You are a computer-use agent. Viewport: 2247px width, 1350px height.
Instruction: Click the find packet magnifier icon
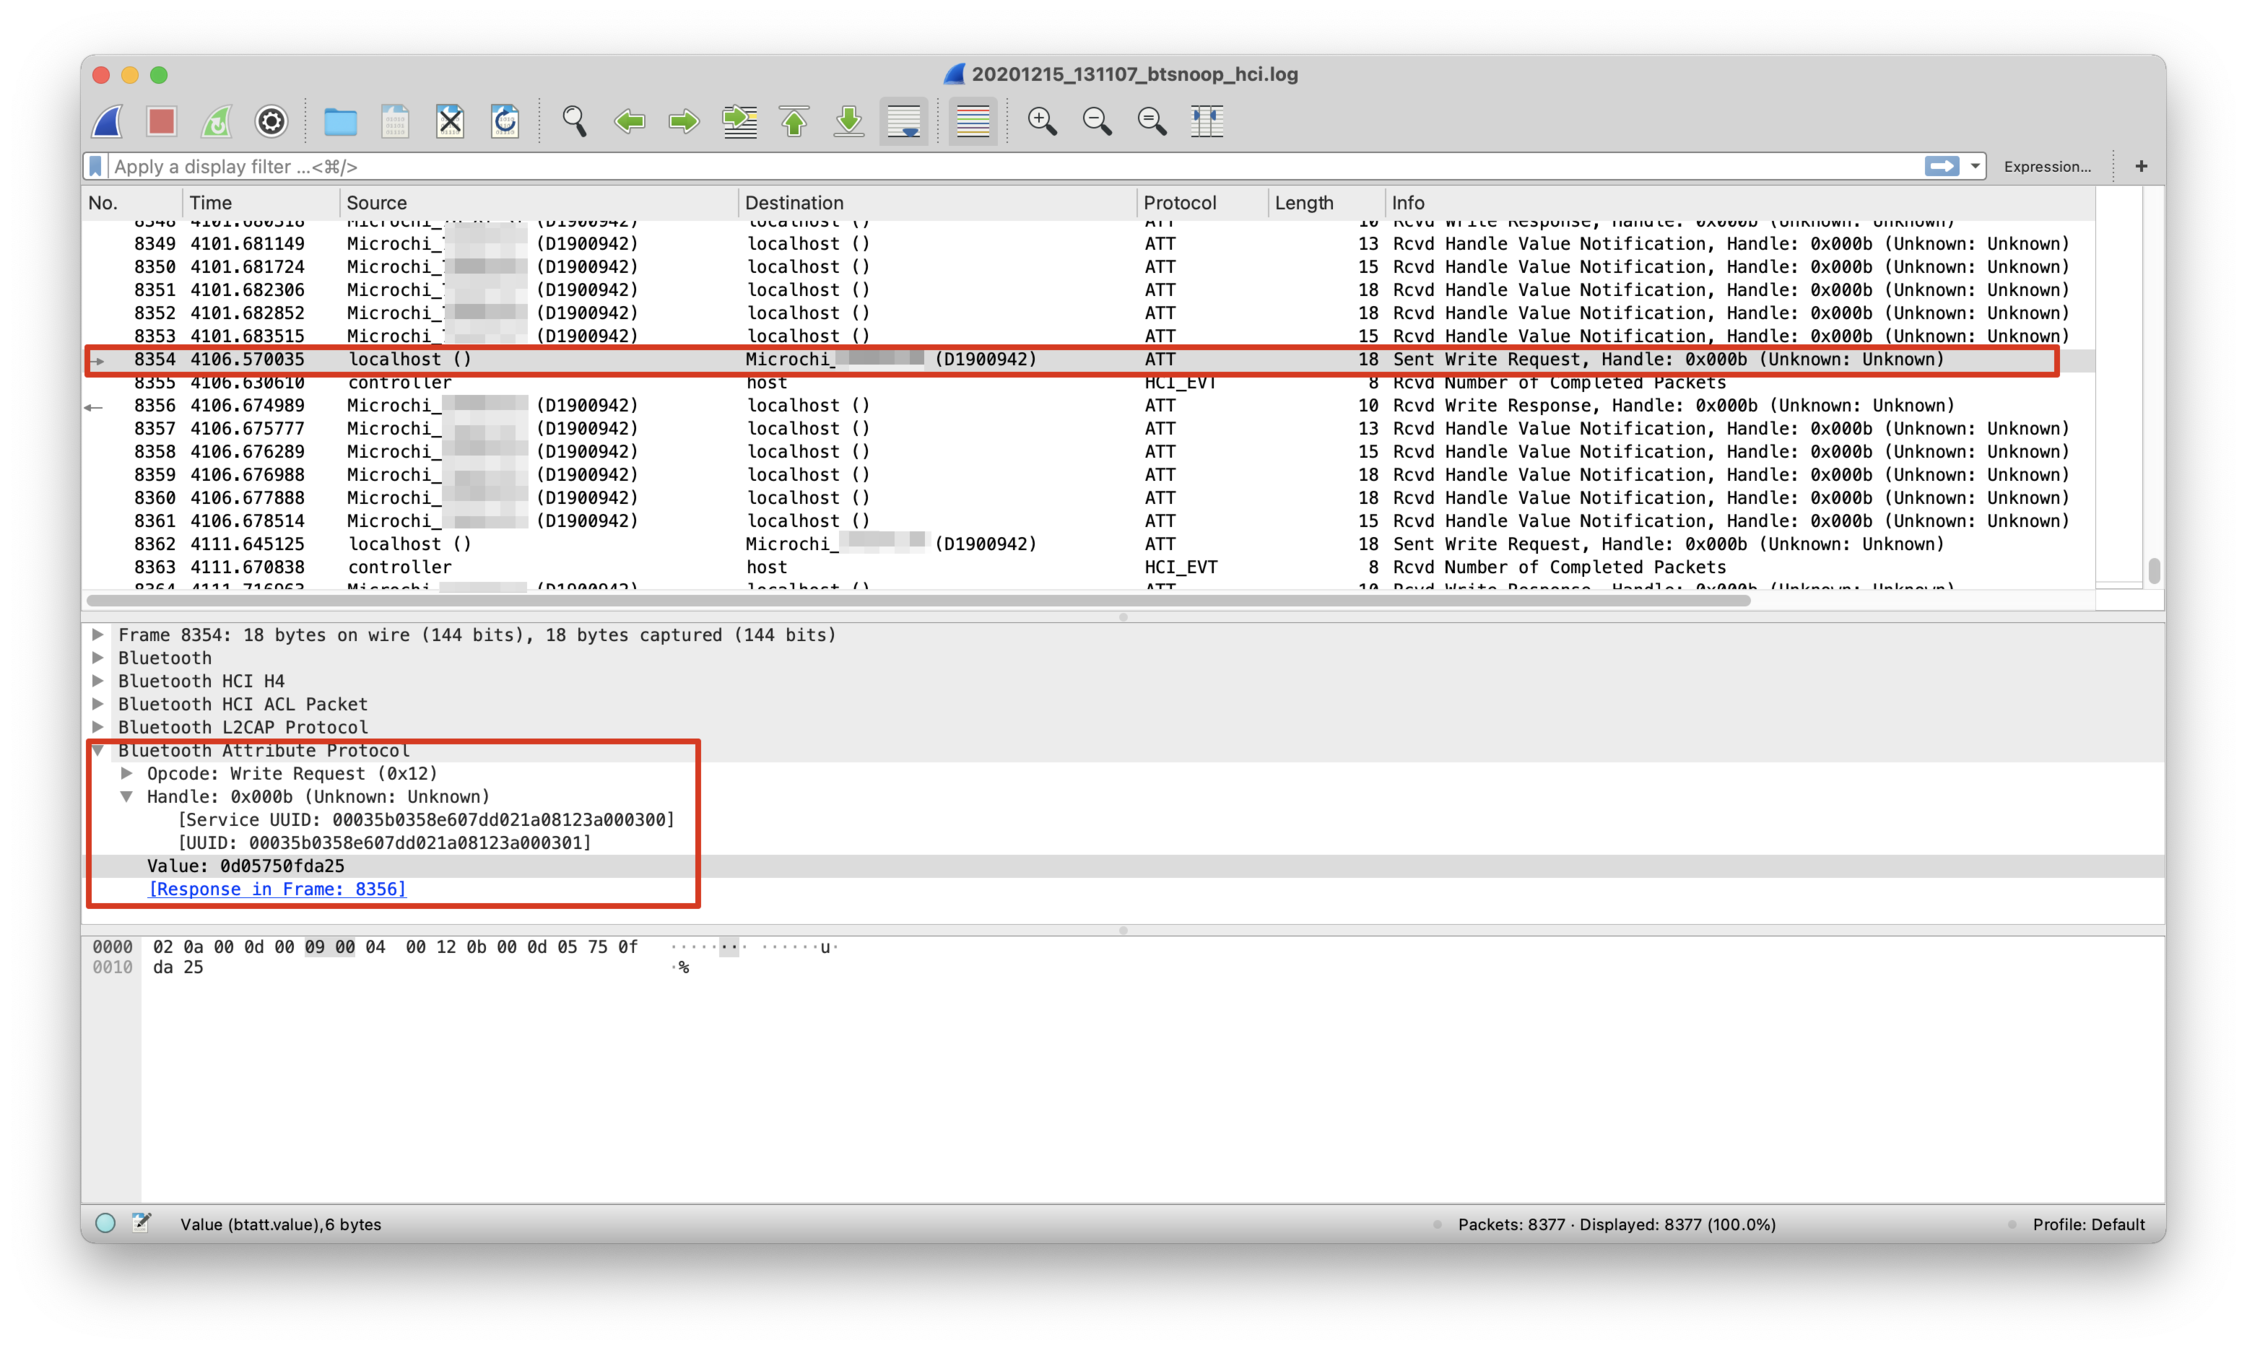coord(574,121)
